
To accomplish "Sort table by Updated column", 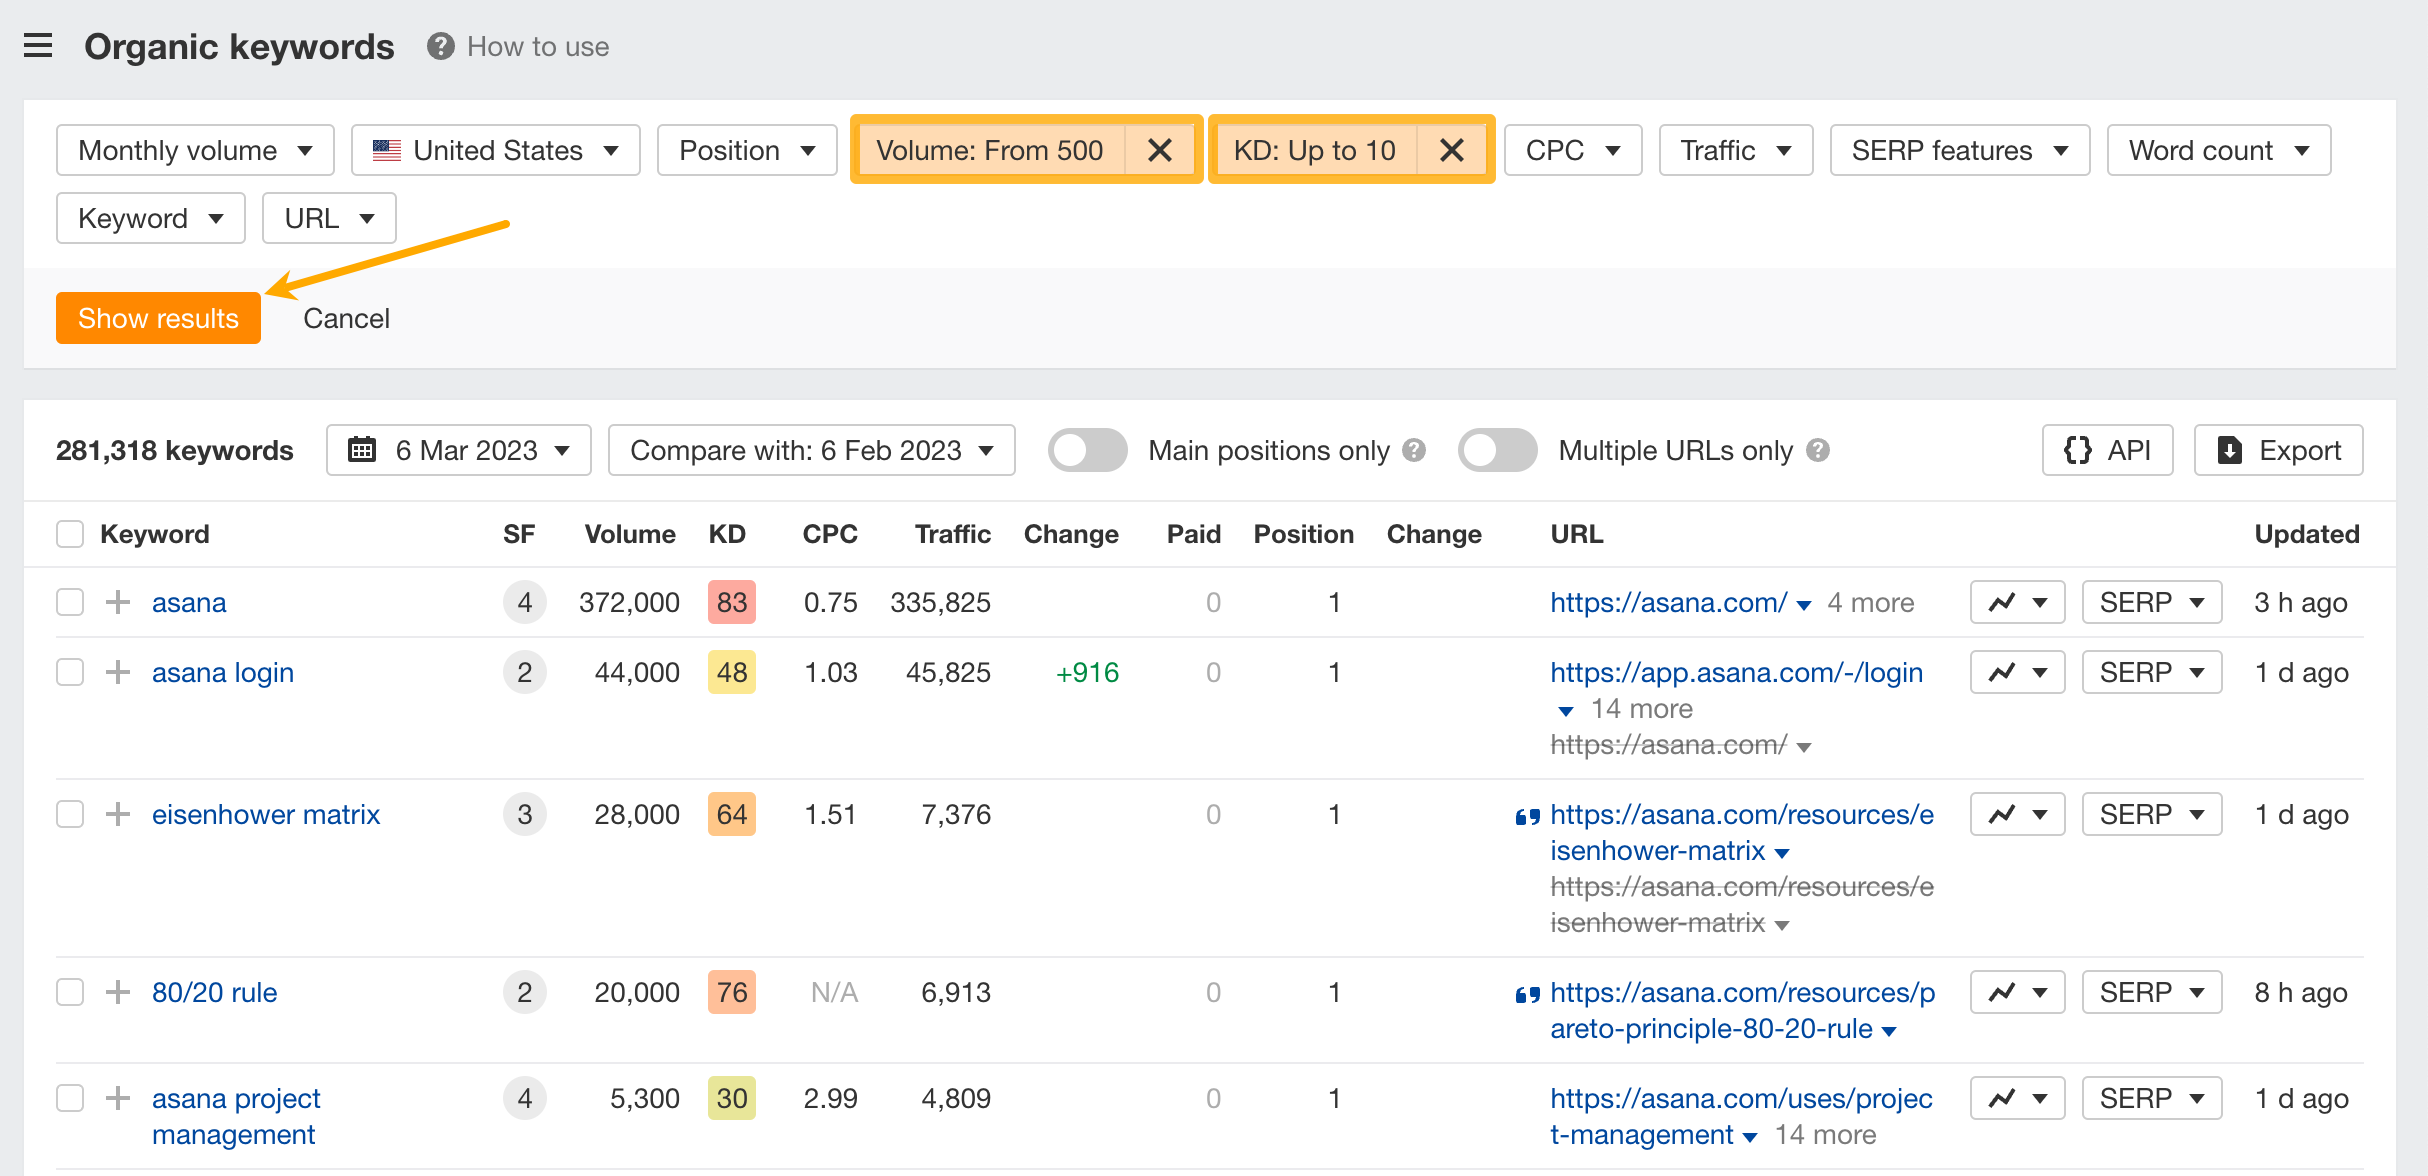I will click(2307, 534).
